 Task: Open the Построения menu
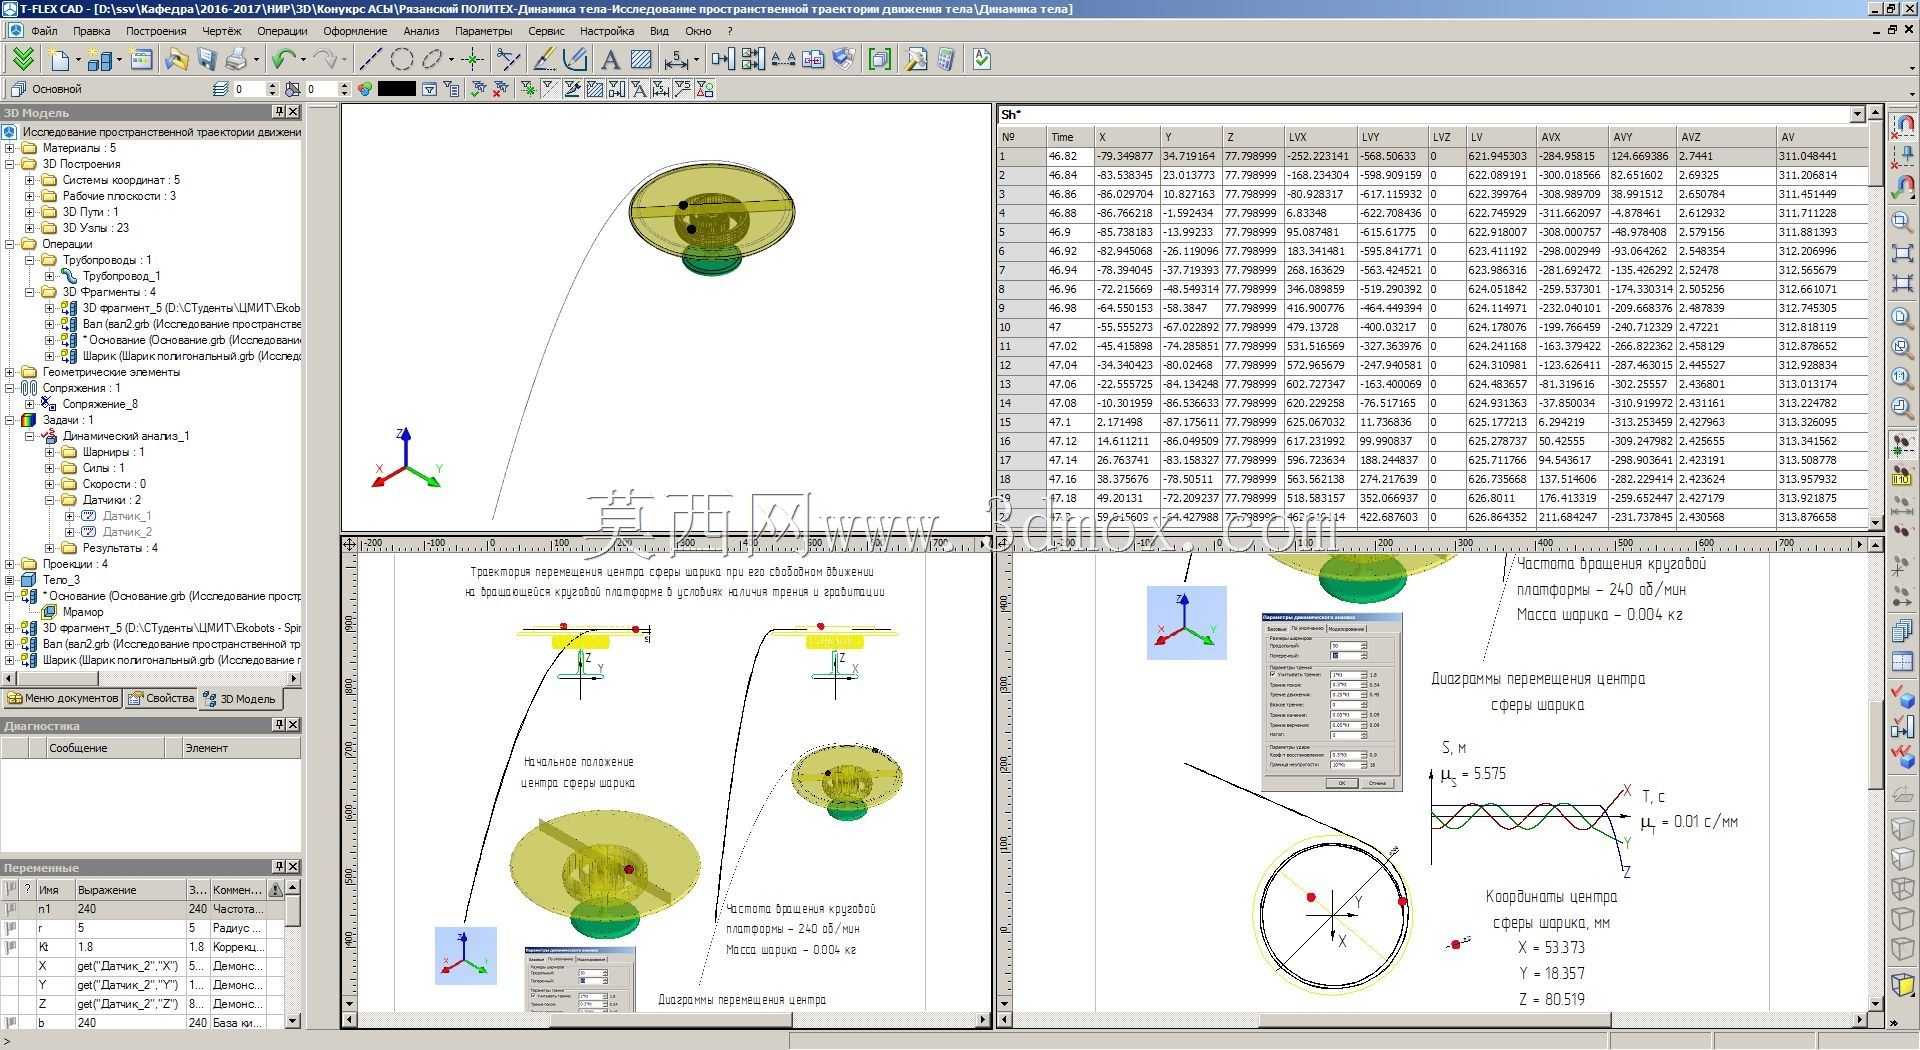[x=156, y=31]
